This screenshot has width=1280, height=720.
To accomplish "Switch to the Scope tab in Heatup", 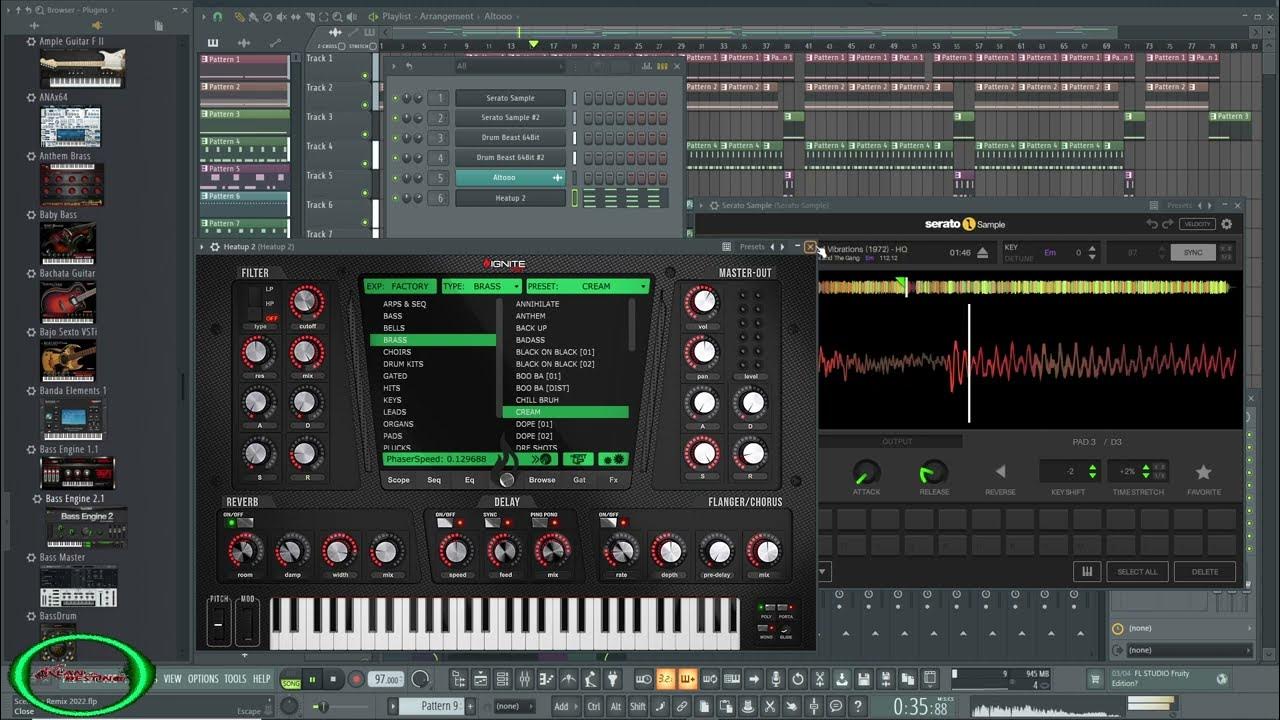I will coord(398,480).
